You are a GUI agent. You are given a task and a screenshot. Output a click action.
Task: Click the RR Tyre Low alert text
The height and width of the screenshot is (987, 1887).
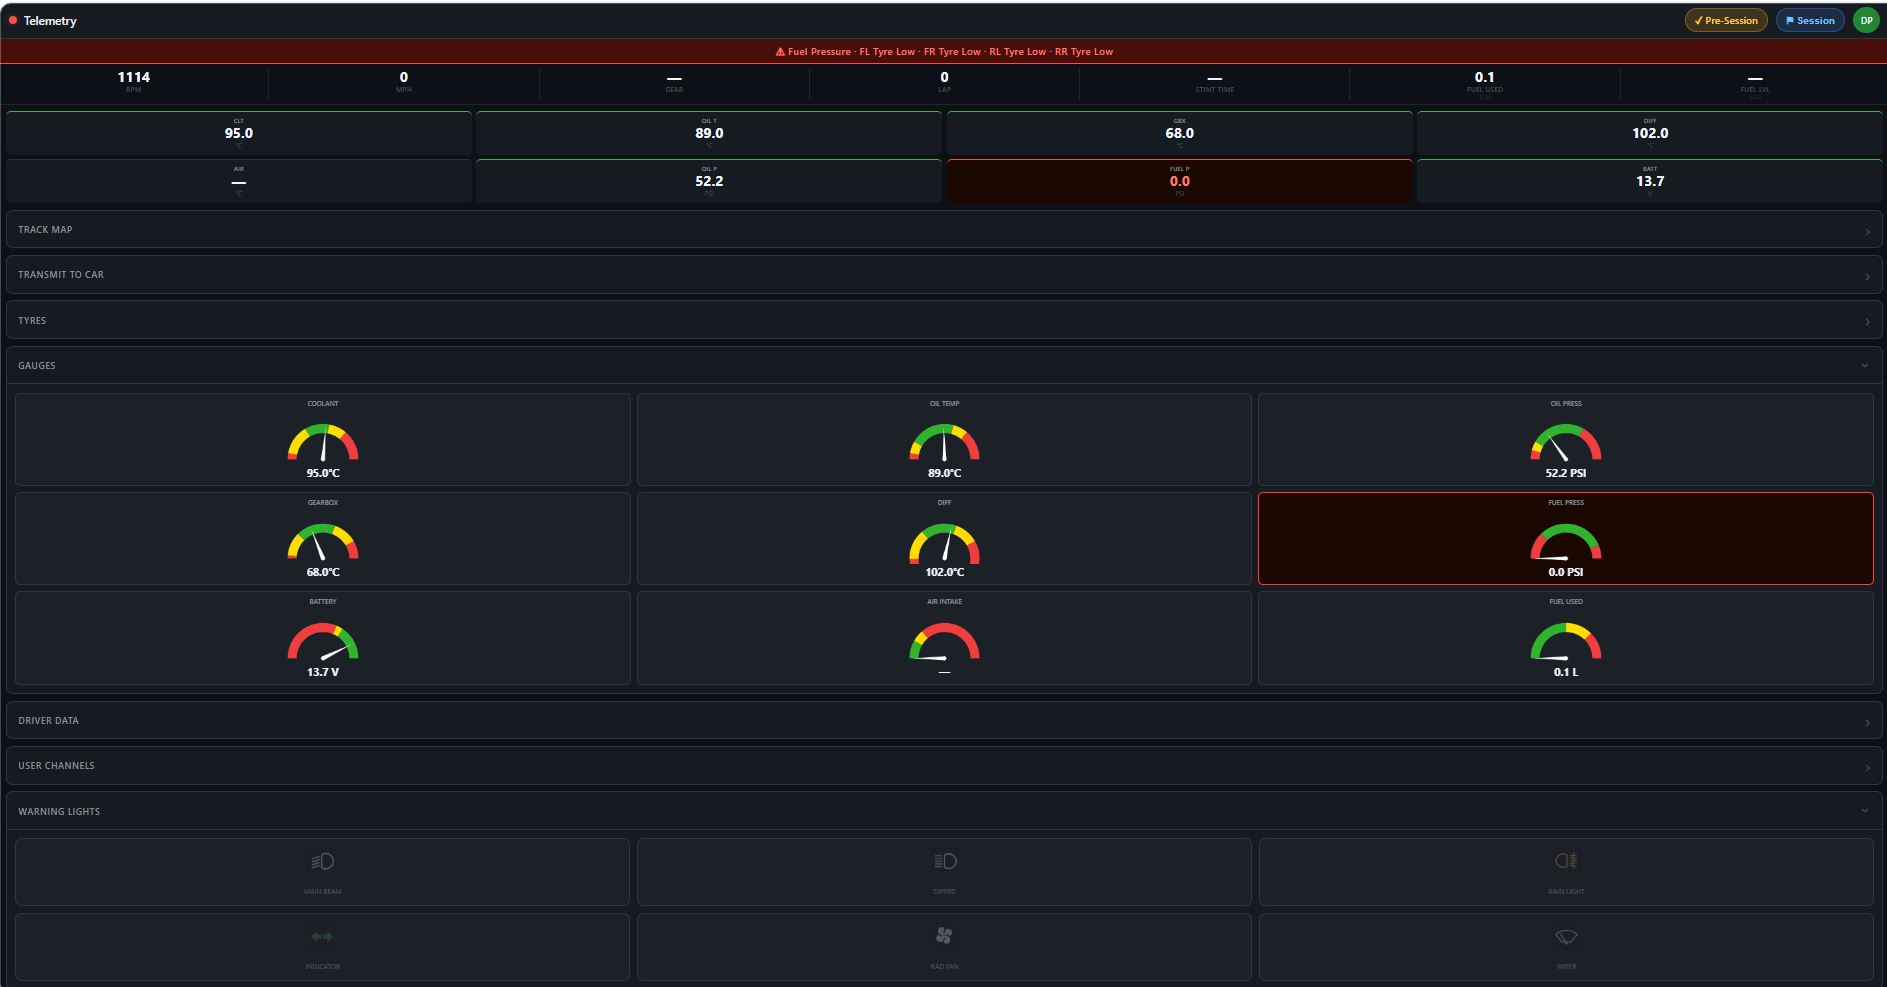pyautogui.click(x=1084, y=52)
